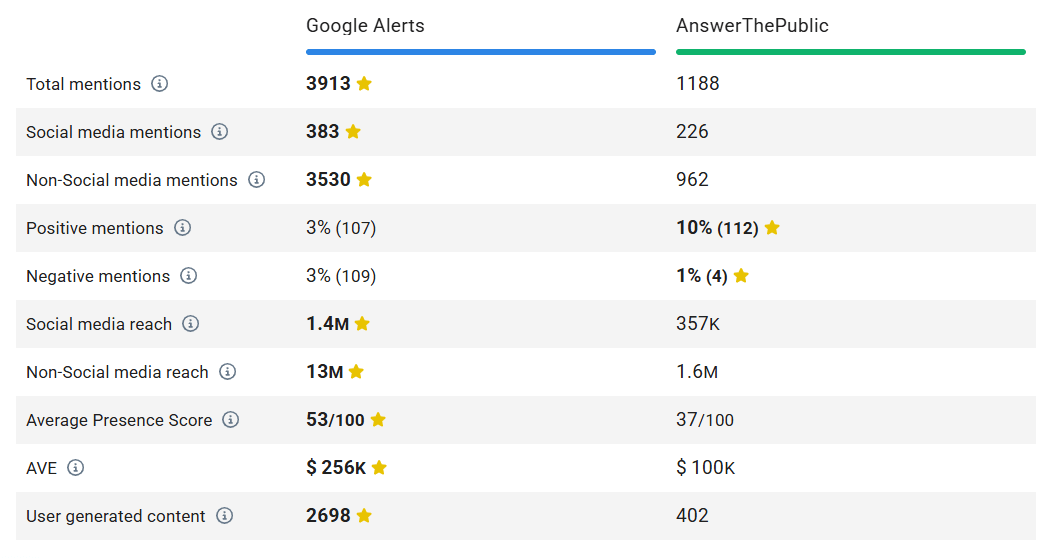Click the $ 256K AVE value
The image size is (1052, 558).
tap(336, 468)
